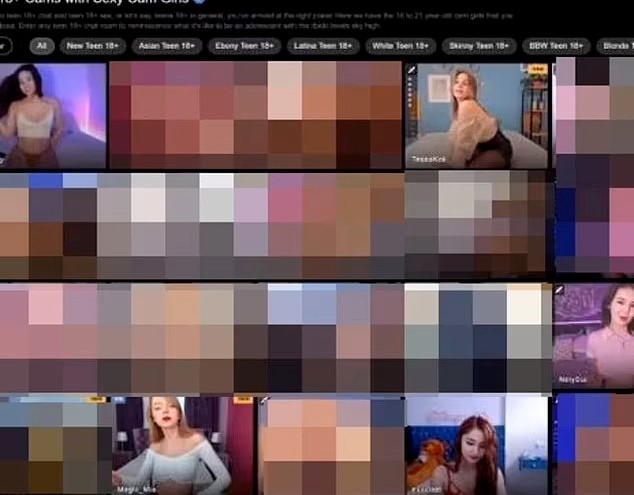Select the All filter chip

click(41, 46)
